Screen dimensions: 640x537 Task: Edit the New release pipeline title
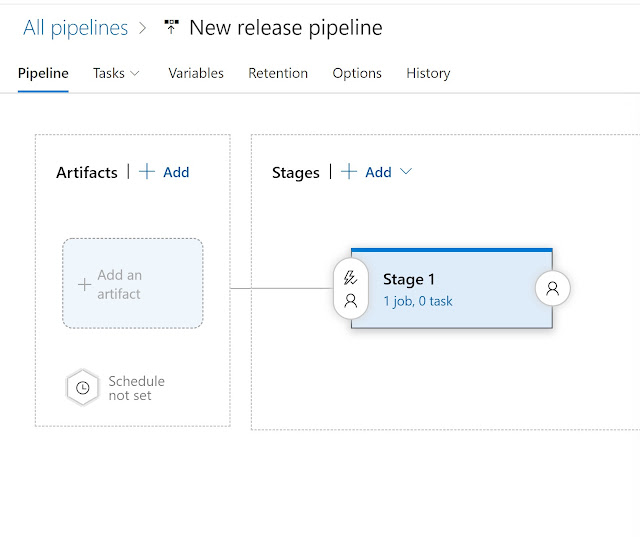[285, 28]
